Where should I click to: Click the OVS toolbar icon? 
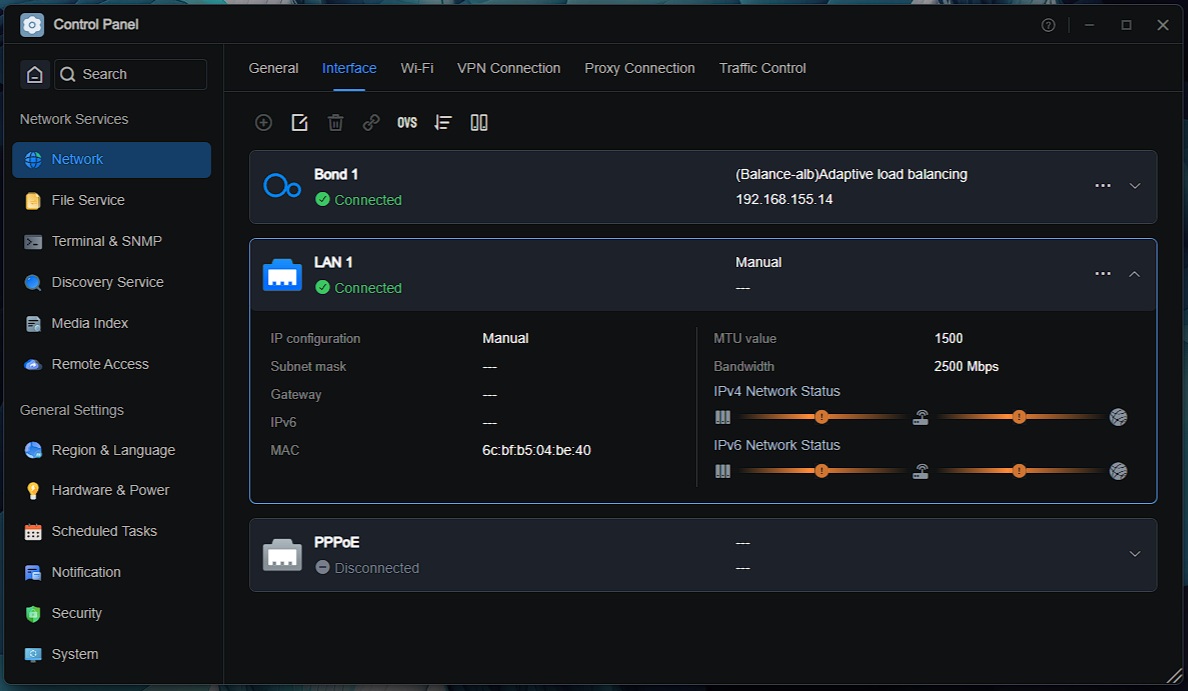tap(407, 122)
